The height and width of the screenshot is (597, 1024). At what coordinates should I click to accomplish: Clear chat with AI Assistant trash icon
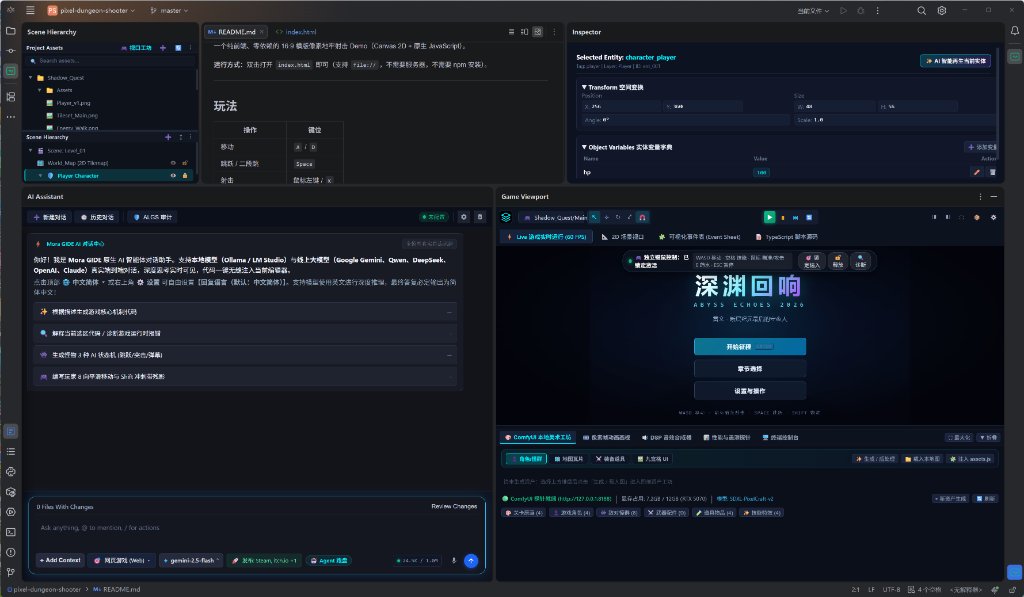click(480, 217)
